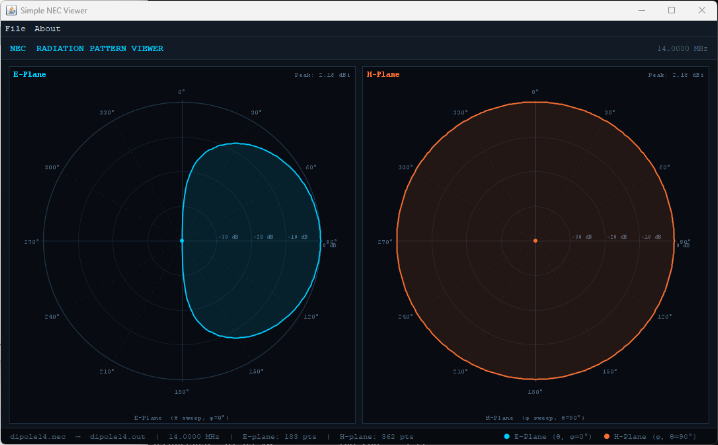Viewport: 718px width, 445px height.
Task: Click the blue center dot of E-Plane plot
Action: click(182, 240)
